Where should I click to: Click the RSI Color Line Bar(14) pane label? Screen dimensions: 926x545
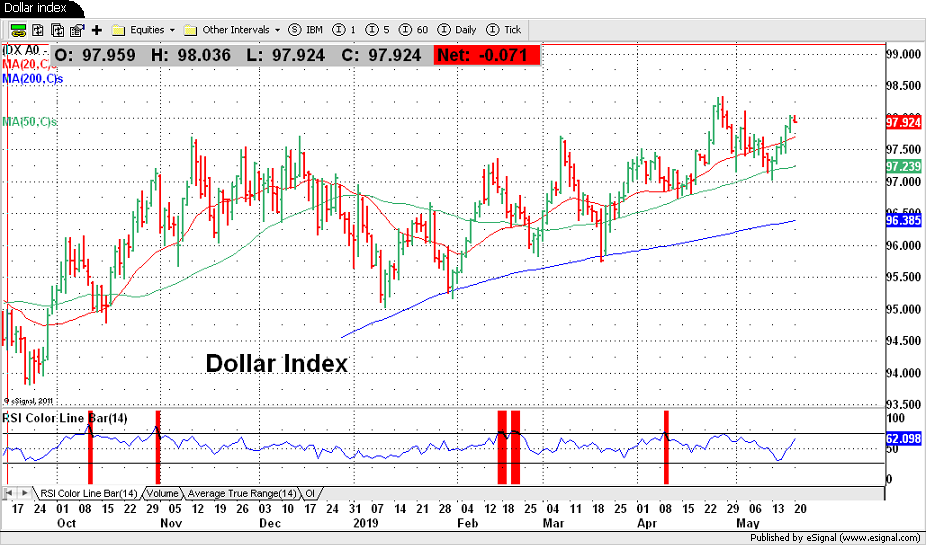65,418
